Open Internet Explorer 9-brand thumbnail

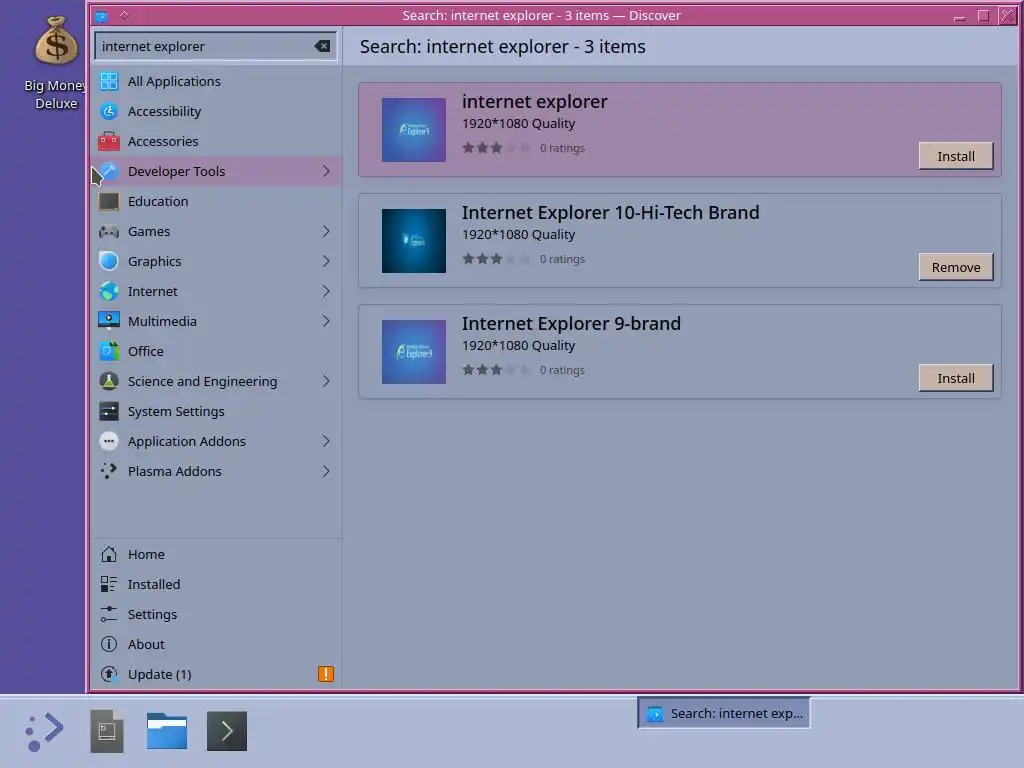[414, 352]
